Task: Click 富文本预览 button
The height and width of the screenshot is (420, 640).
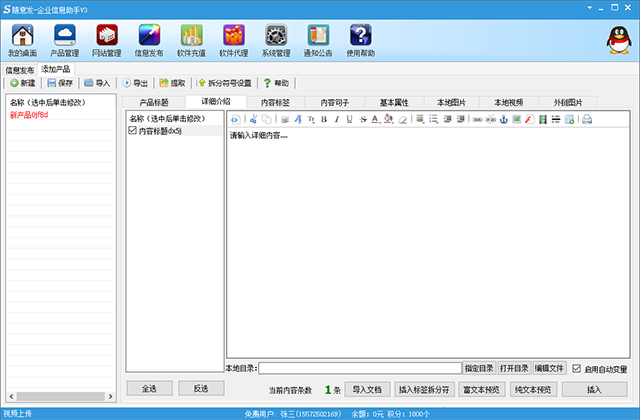Action: point(482,389)
